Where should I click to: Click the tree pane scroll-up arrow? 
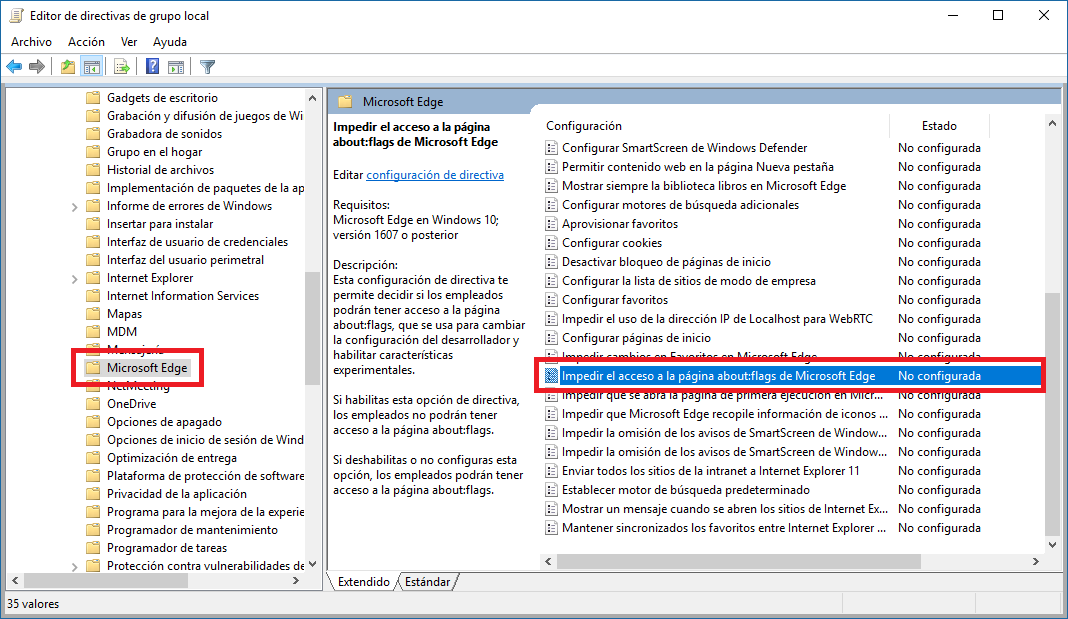pos(313,98)
